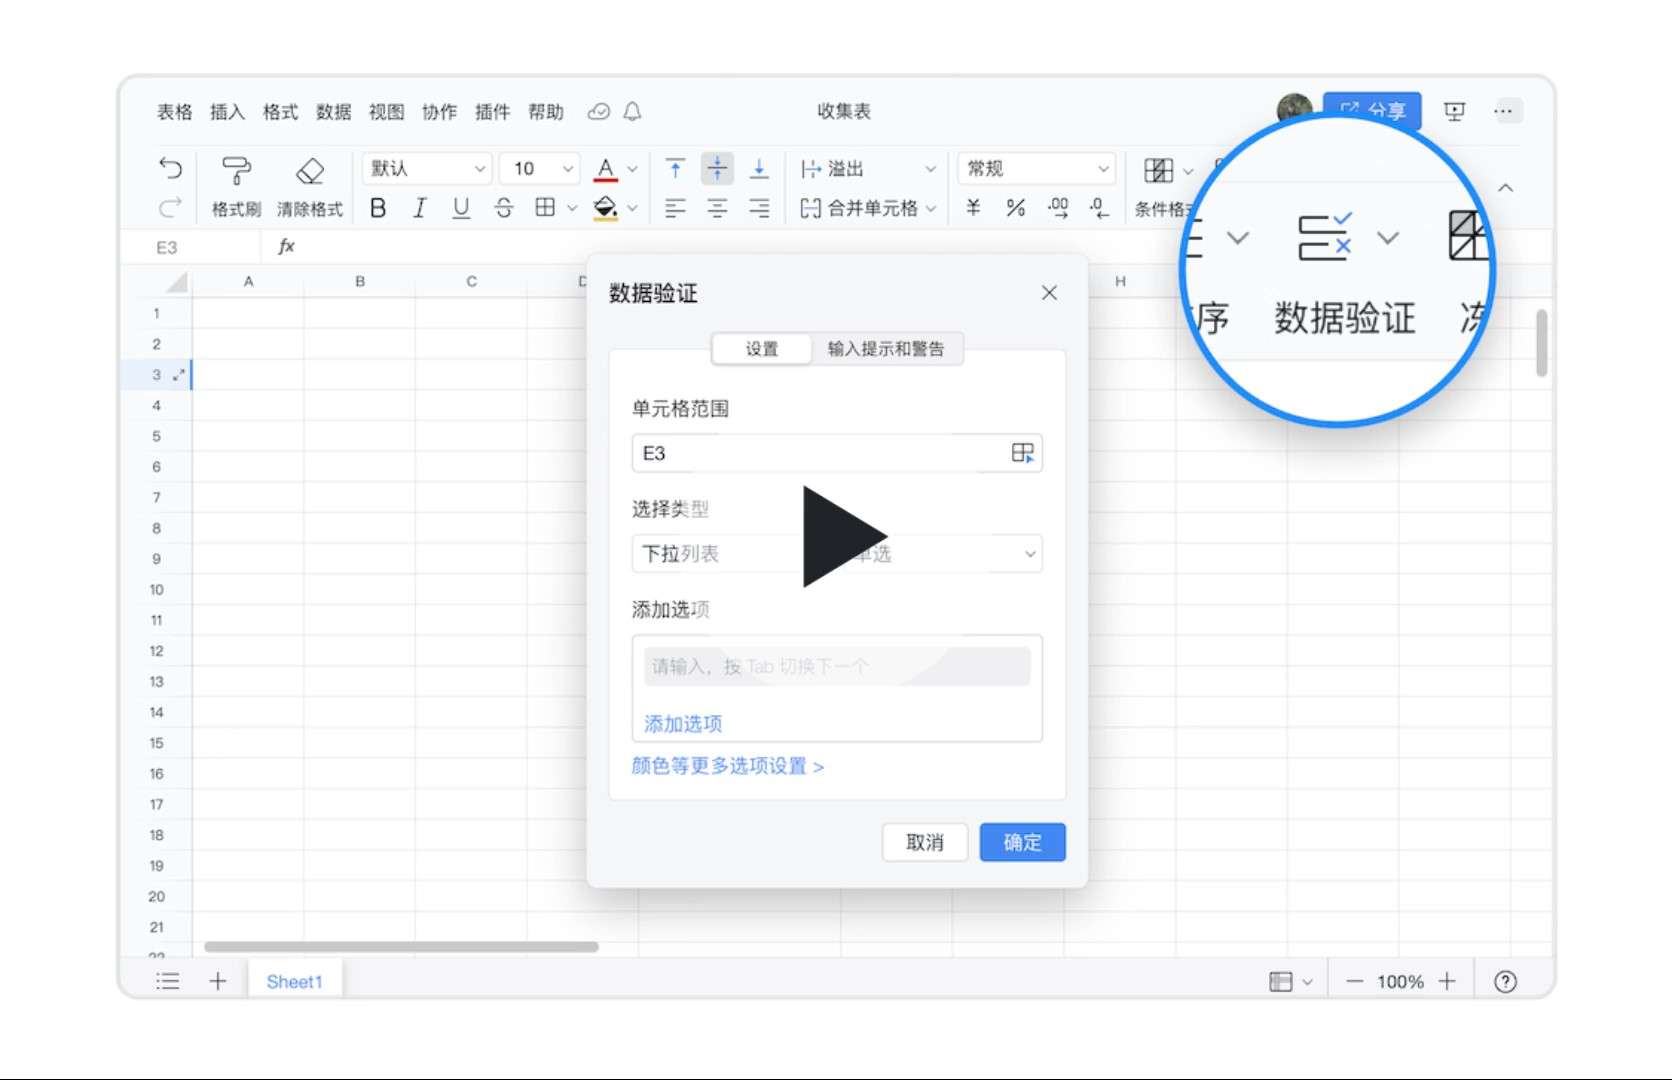Open the 插入 menu

tap(227, 111)
